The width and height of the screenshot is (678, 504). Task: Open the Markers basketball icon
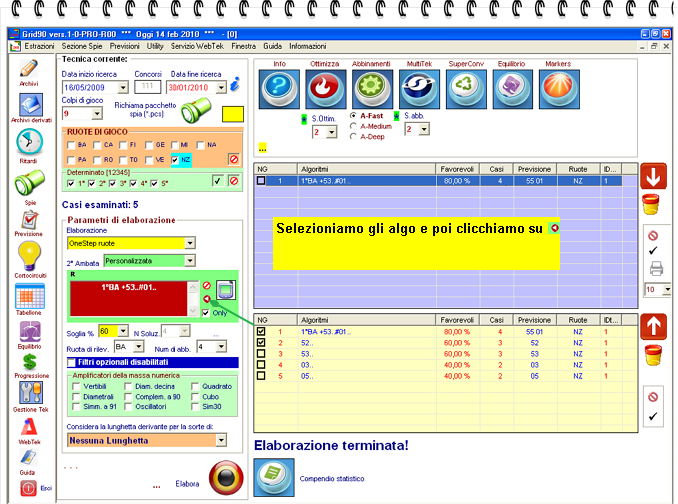[556, 89]
